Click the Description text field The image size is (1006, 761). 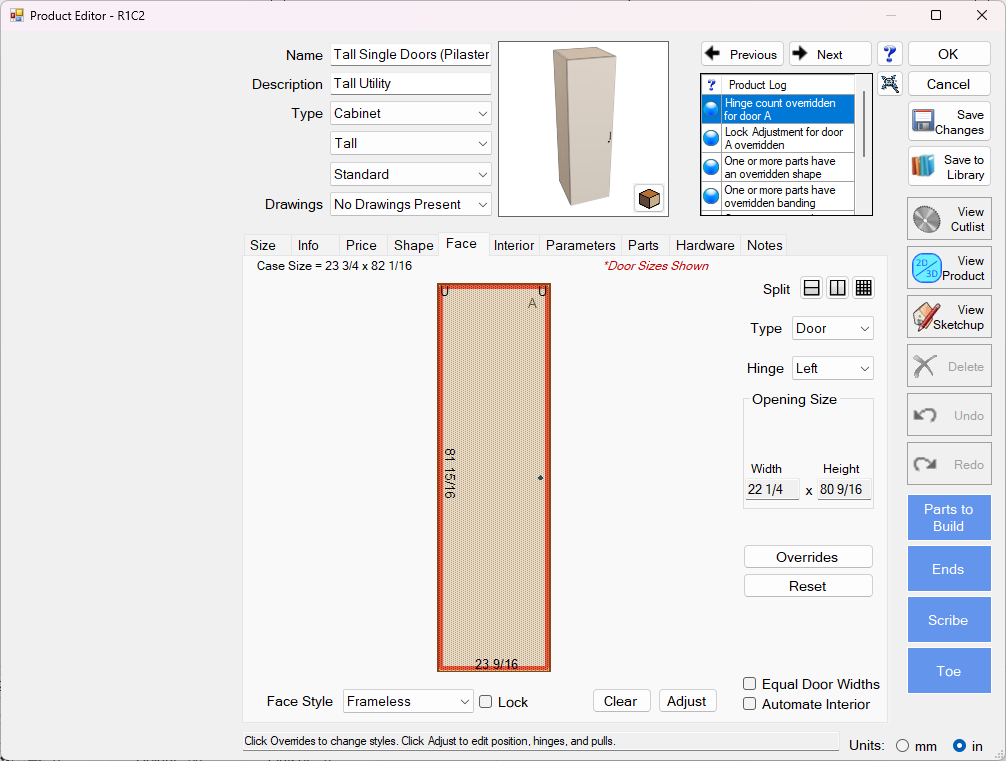click(x=411, y=84)
